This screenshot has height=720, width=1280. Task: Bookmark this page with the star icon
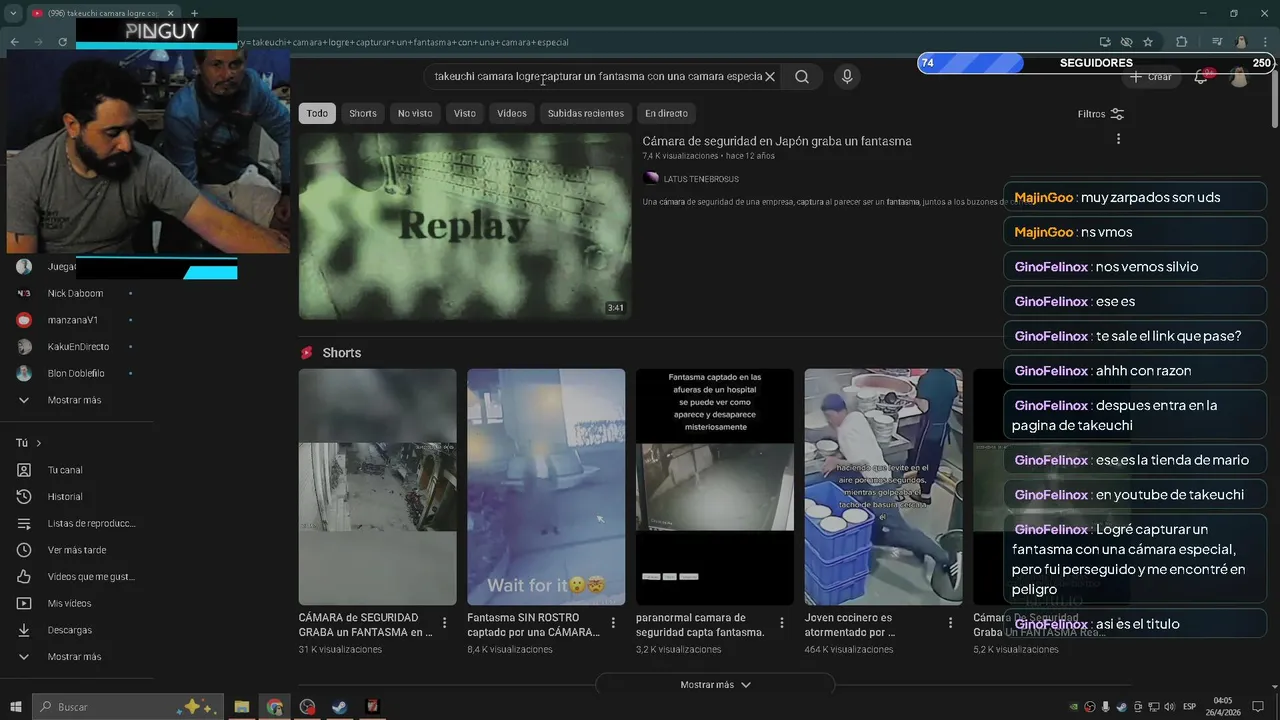point(1148,42)
